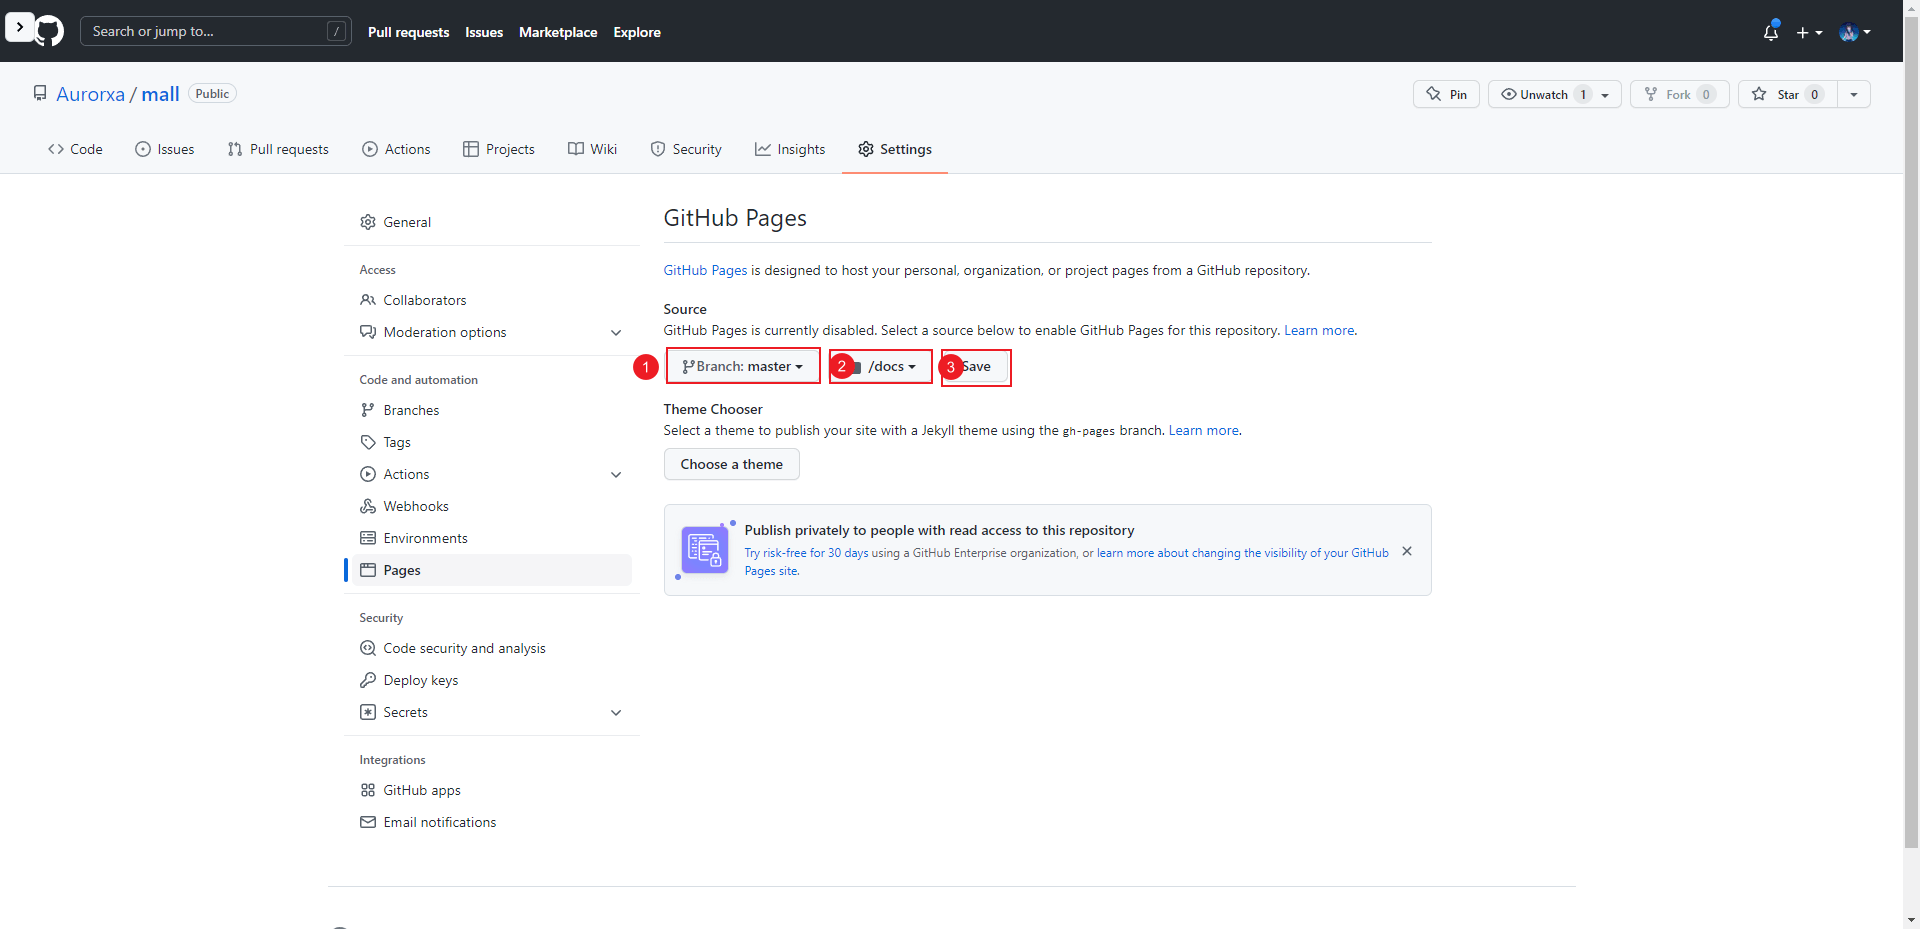Save the Pages source settings
The image size is (1920, 929).
976,366
